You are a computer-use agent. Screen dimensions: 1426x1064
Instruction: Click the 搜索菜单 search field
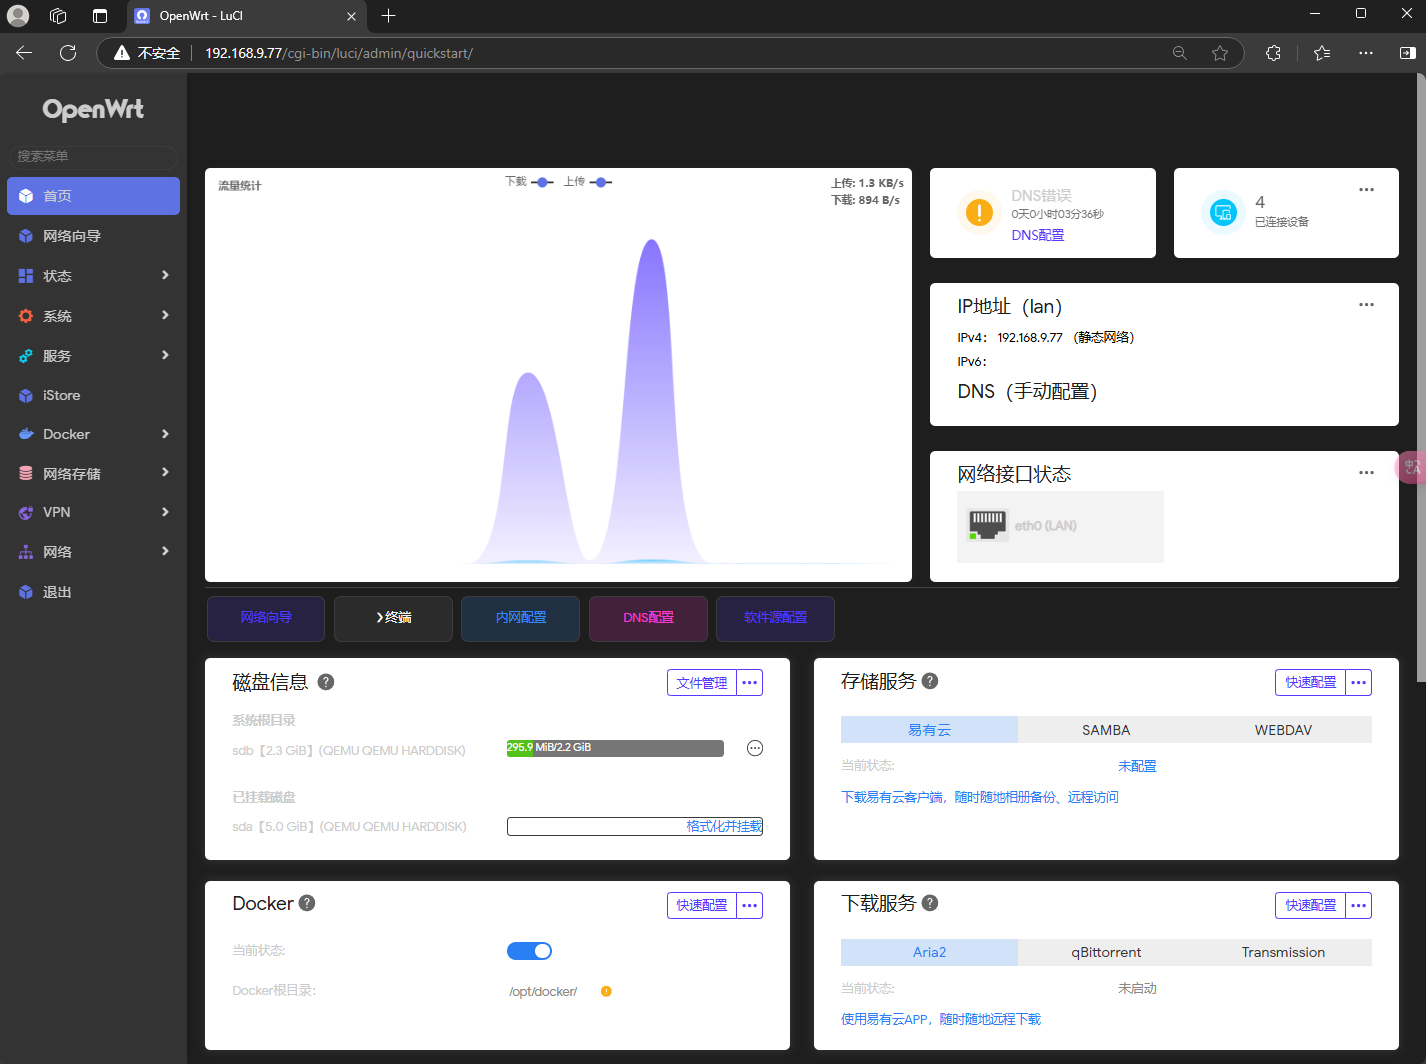point(93,156)
